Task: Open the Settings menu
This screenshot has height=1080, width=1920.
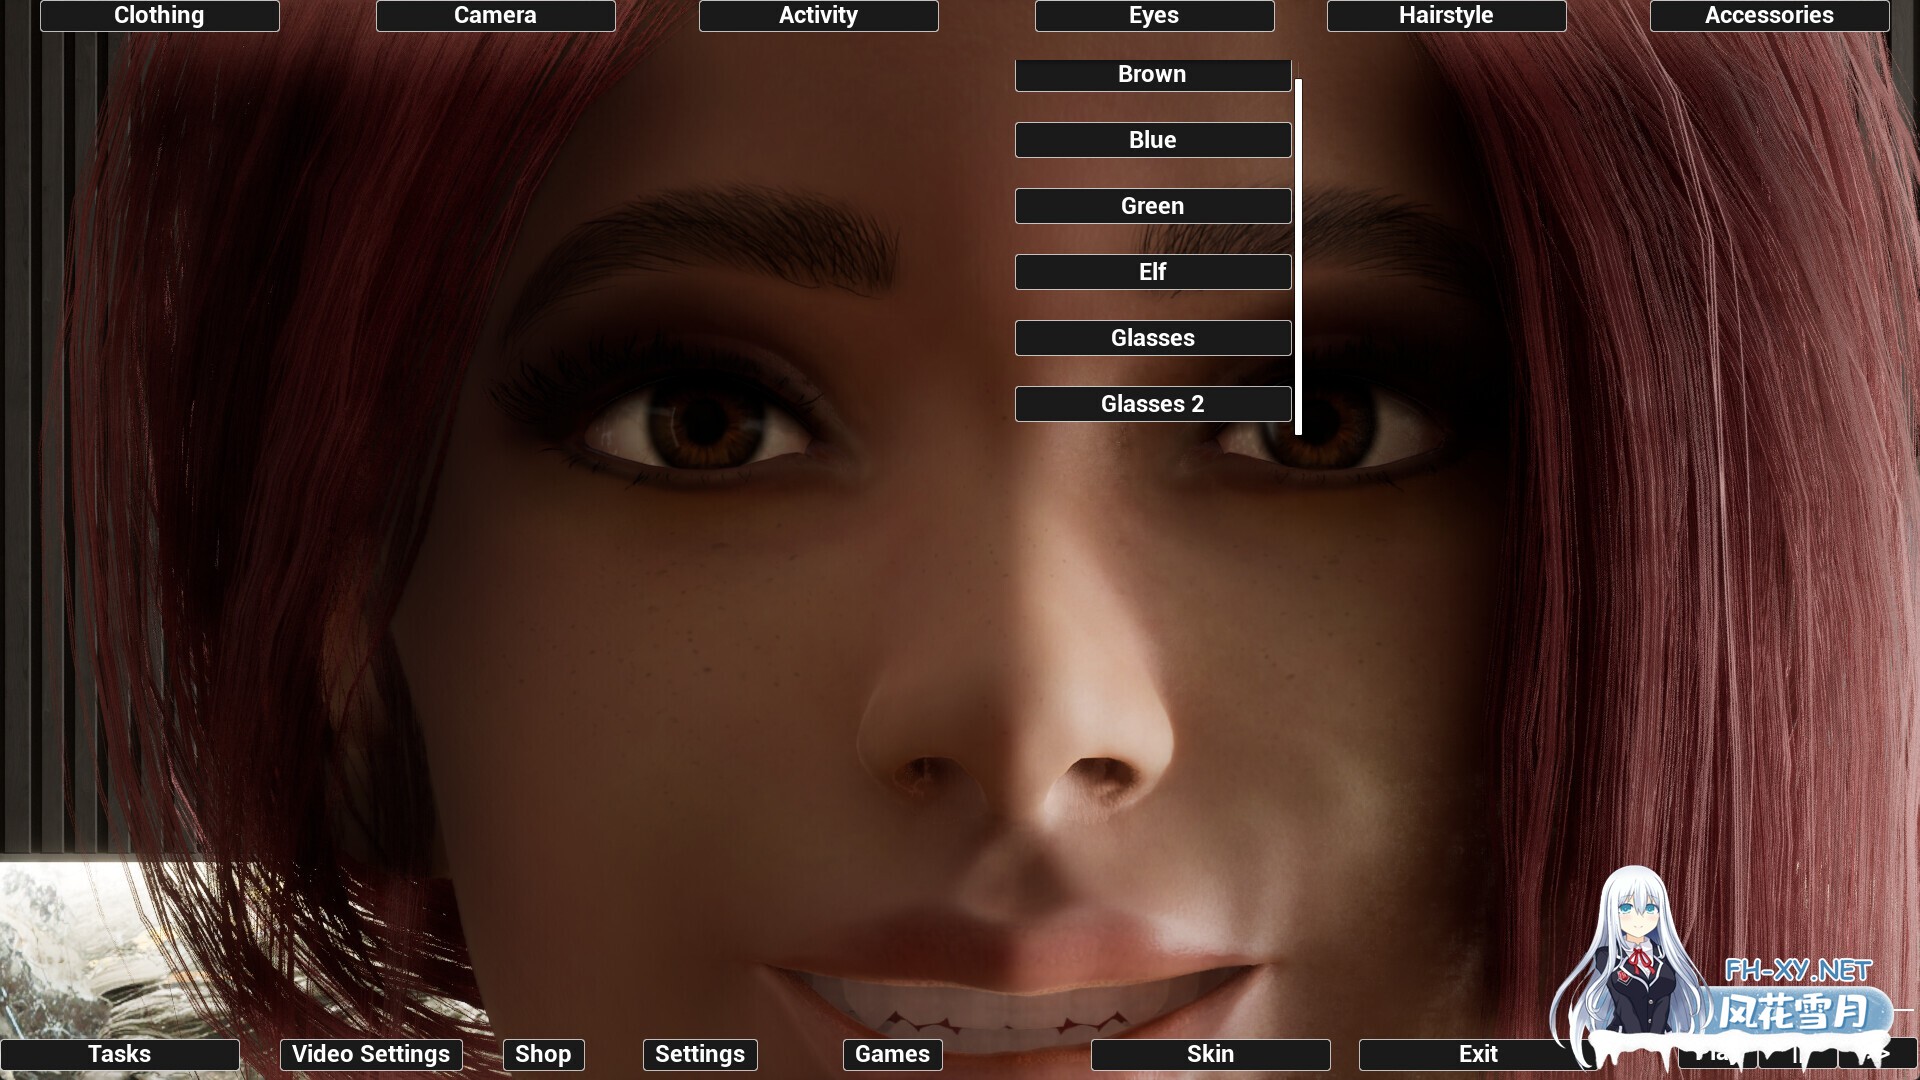Action: click(699, 1054)
